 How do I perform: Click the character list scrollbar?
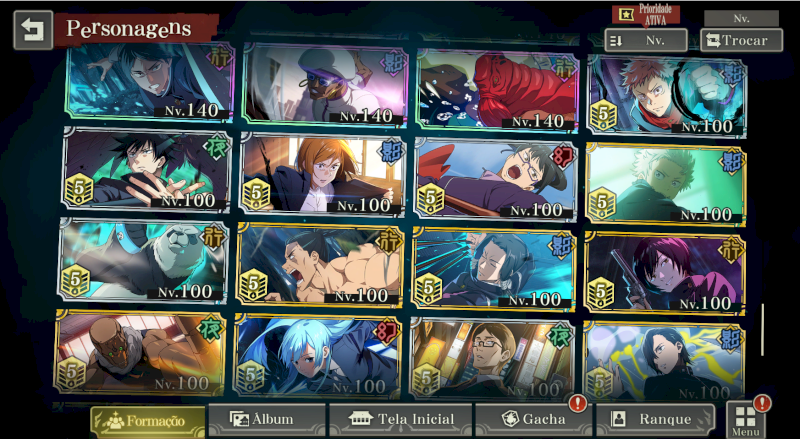763,330
